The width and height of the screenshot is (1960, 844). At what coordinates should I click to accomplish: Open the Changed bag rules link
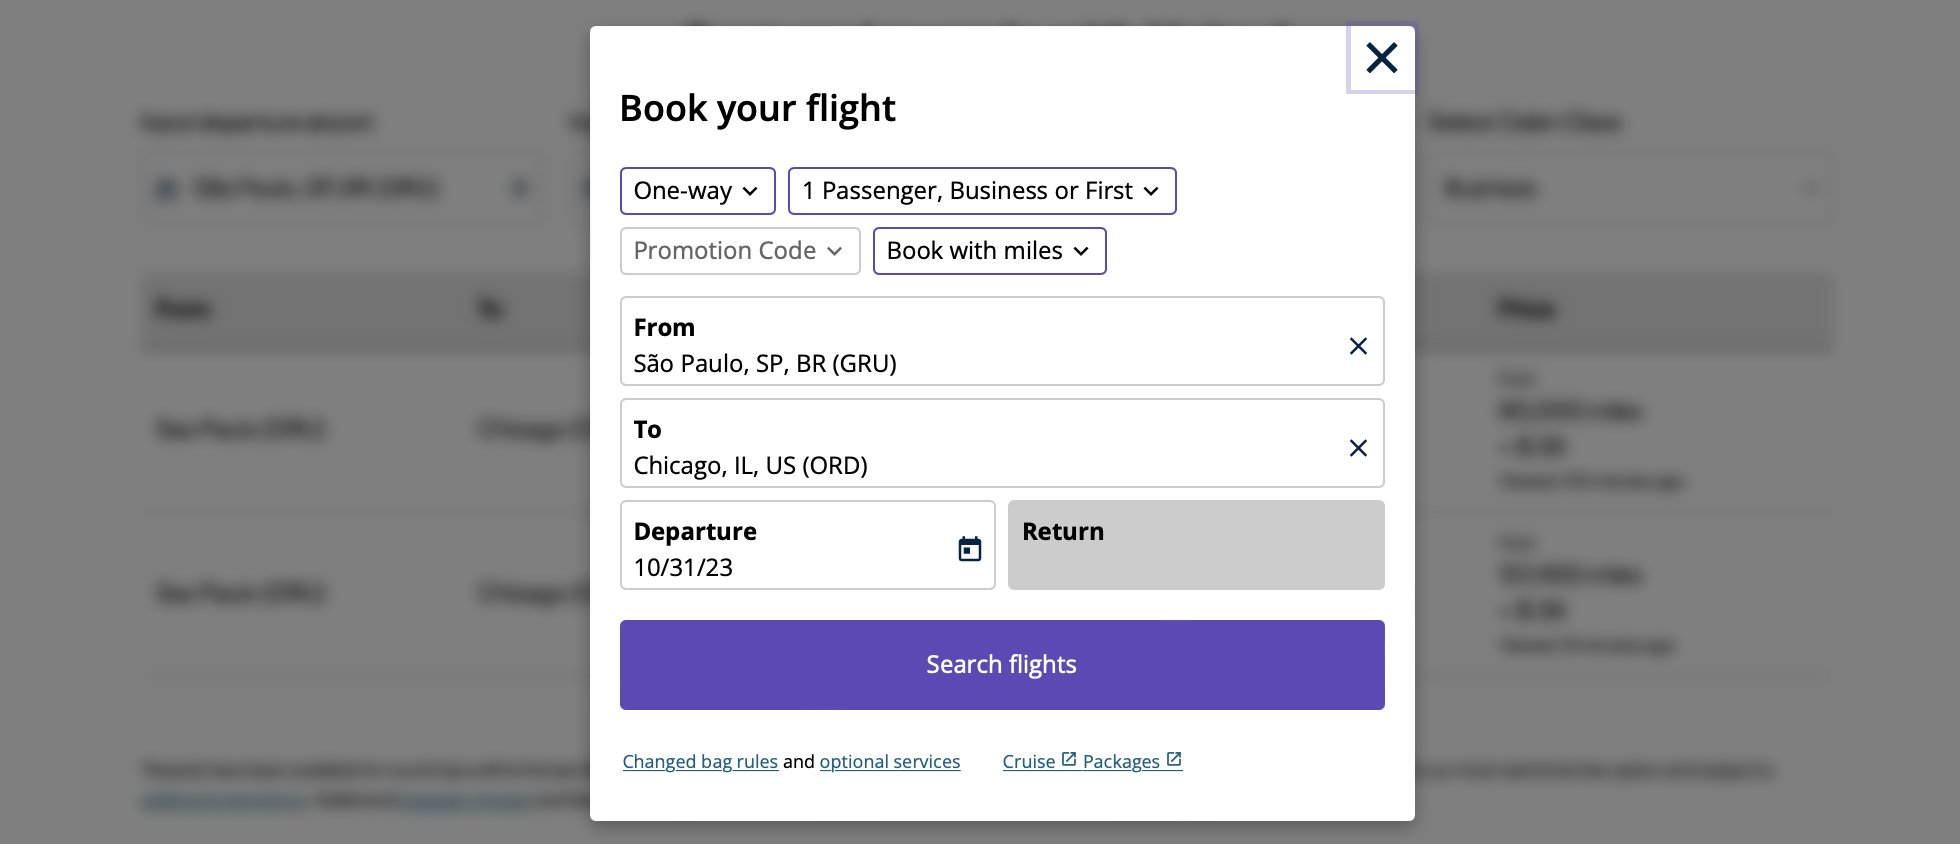(700, 762)
